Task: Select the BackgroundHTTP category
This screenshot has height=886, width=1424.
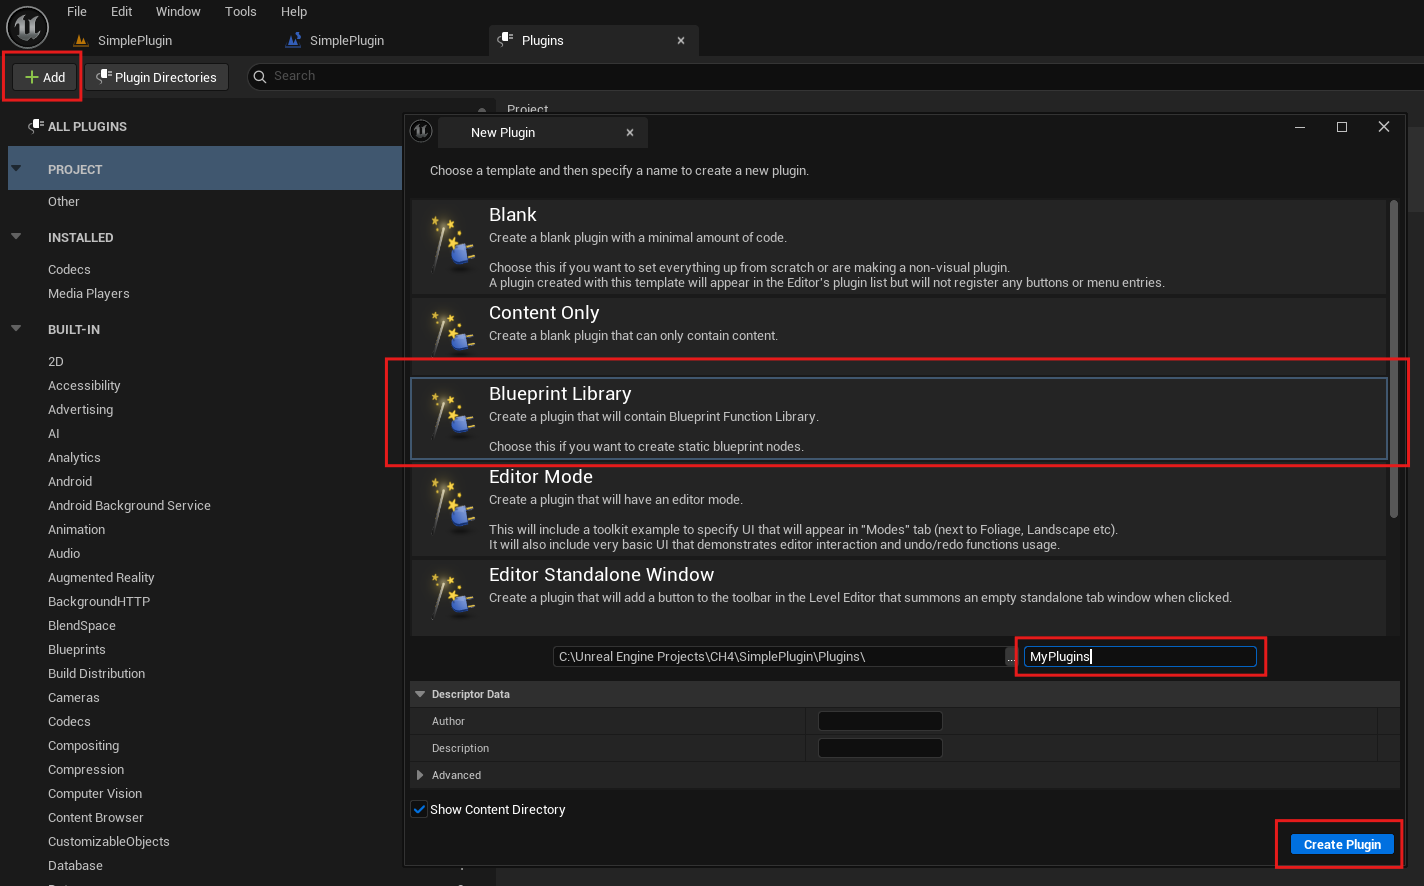Action: tap(99, 601)
